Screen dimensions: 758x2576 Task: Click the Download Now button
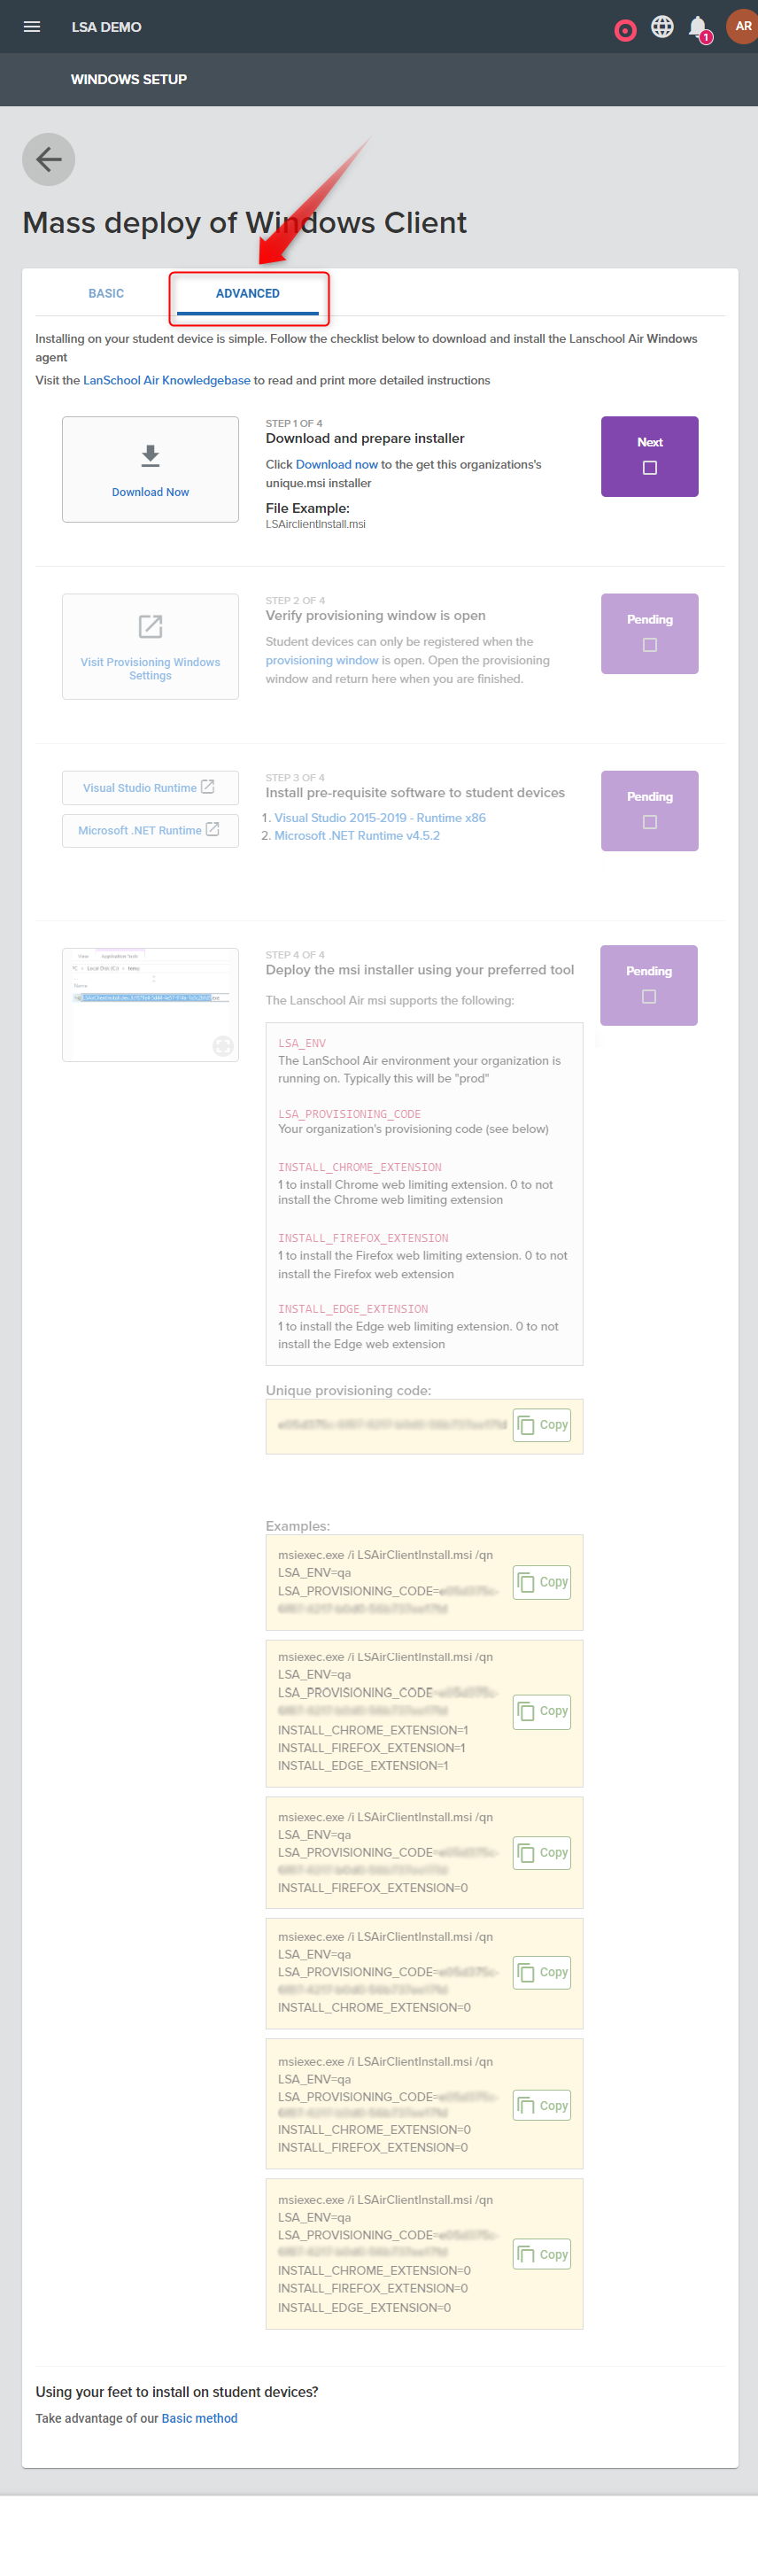point(150,491)
